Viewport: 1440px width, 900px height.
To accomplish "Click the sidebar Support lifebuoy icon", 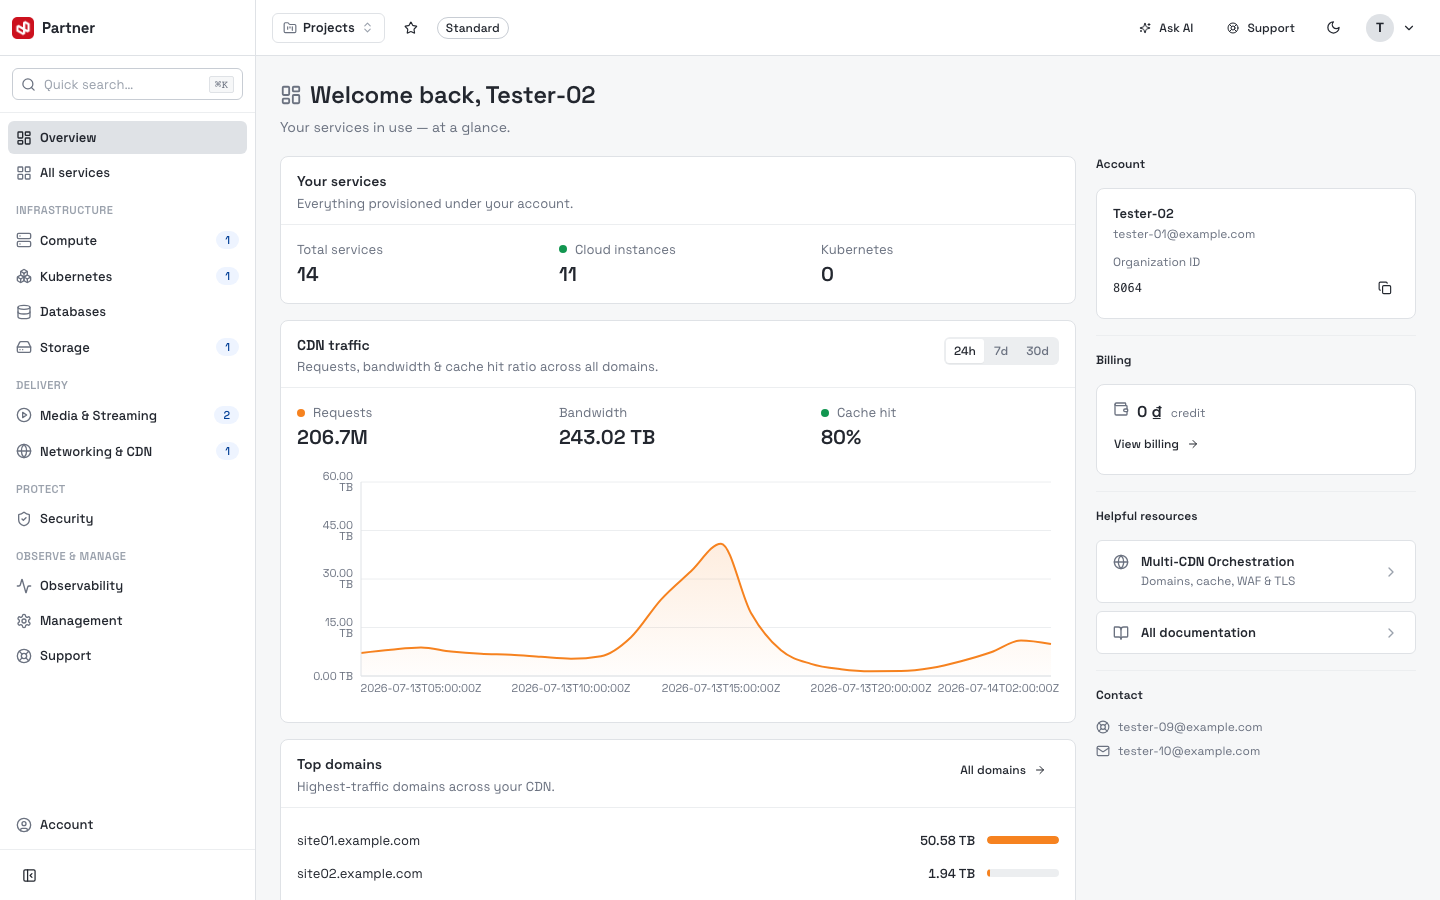I will (24, 656).
